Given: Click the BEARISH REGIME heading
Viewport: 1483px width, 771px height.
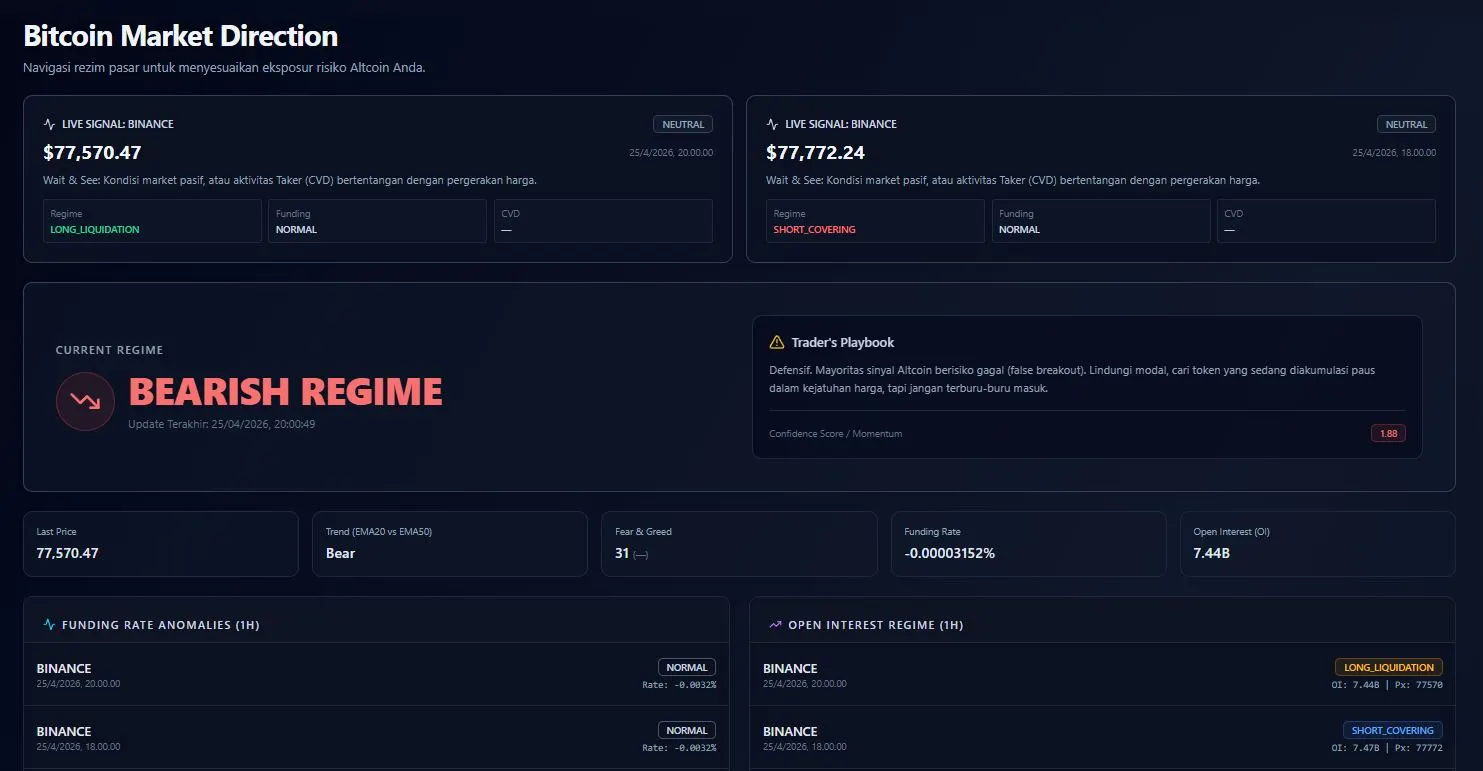Looking at the screenshot, I should click(x=287, y=391).
